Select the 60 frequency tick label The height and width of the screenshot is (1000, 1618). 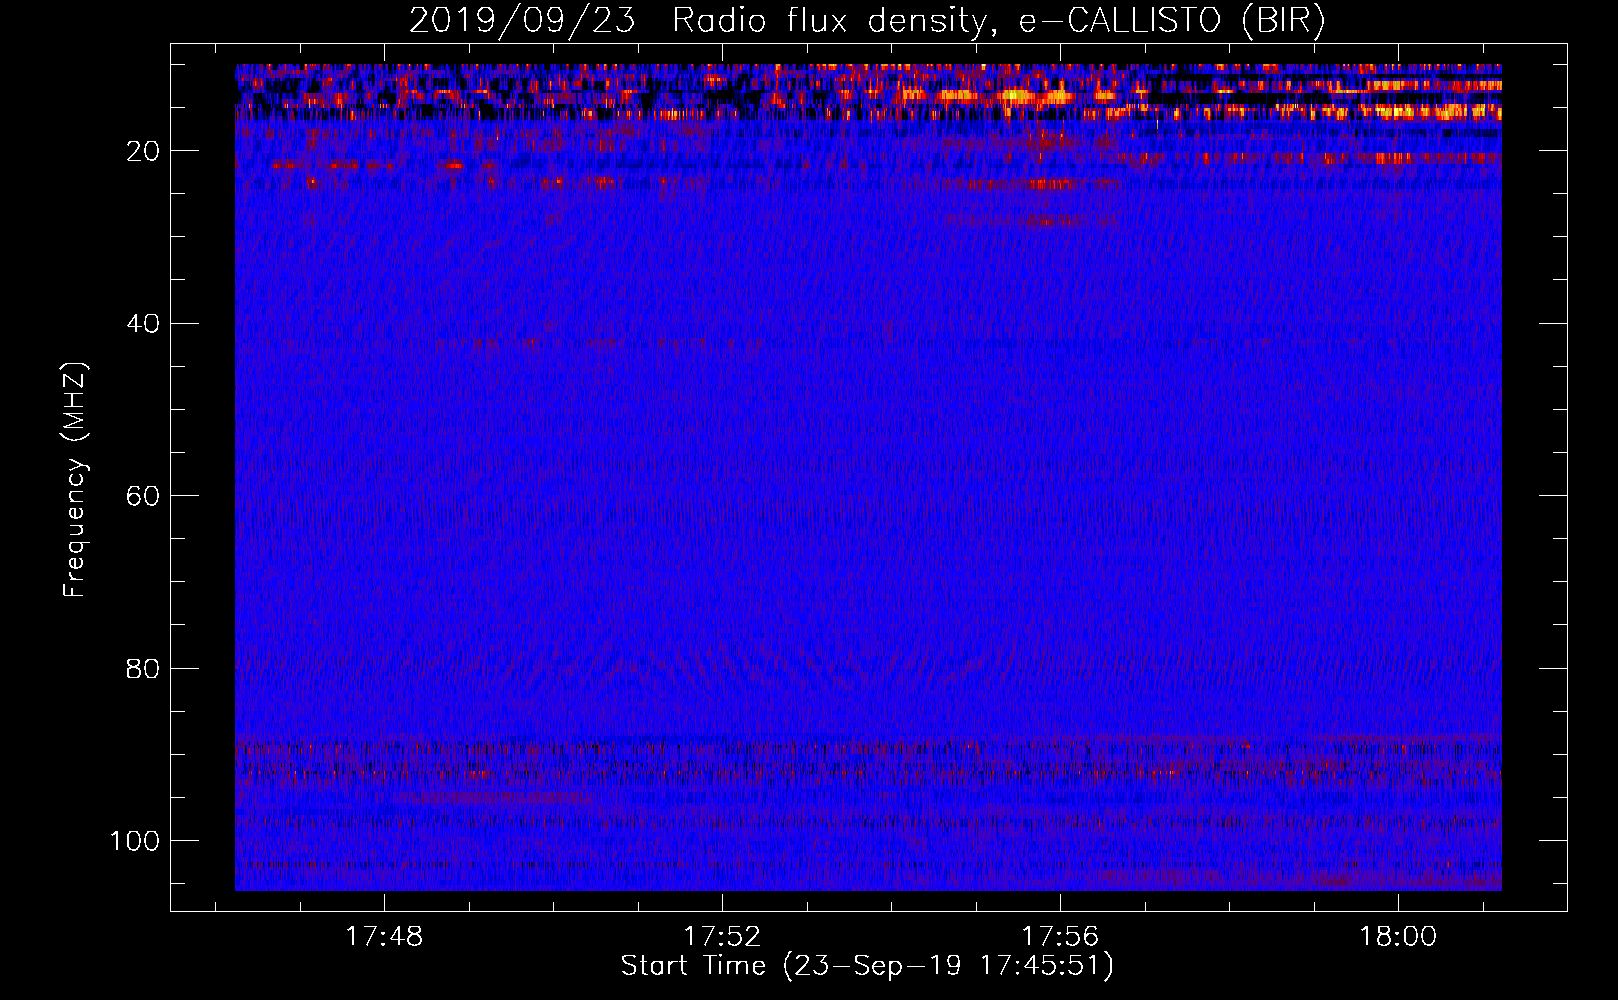pyautogui.click(x=143, y=496)
